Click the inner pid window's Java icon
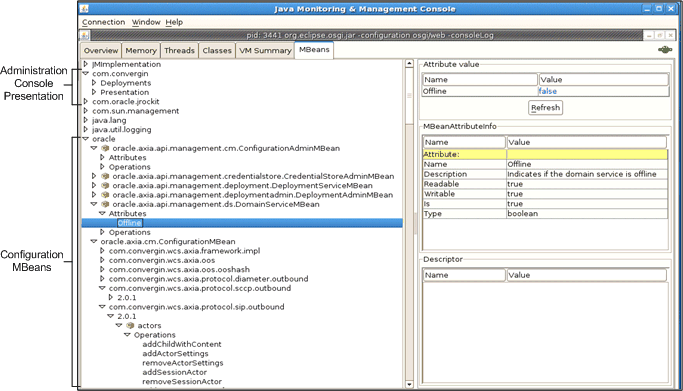This screenshot has width=683, height=391. (85, 35)
